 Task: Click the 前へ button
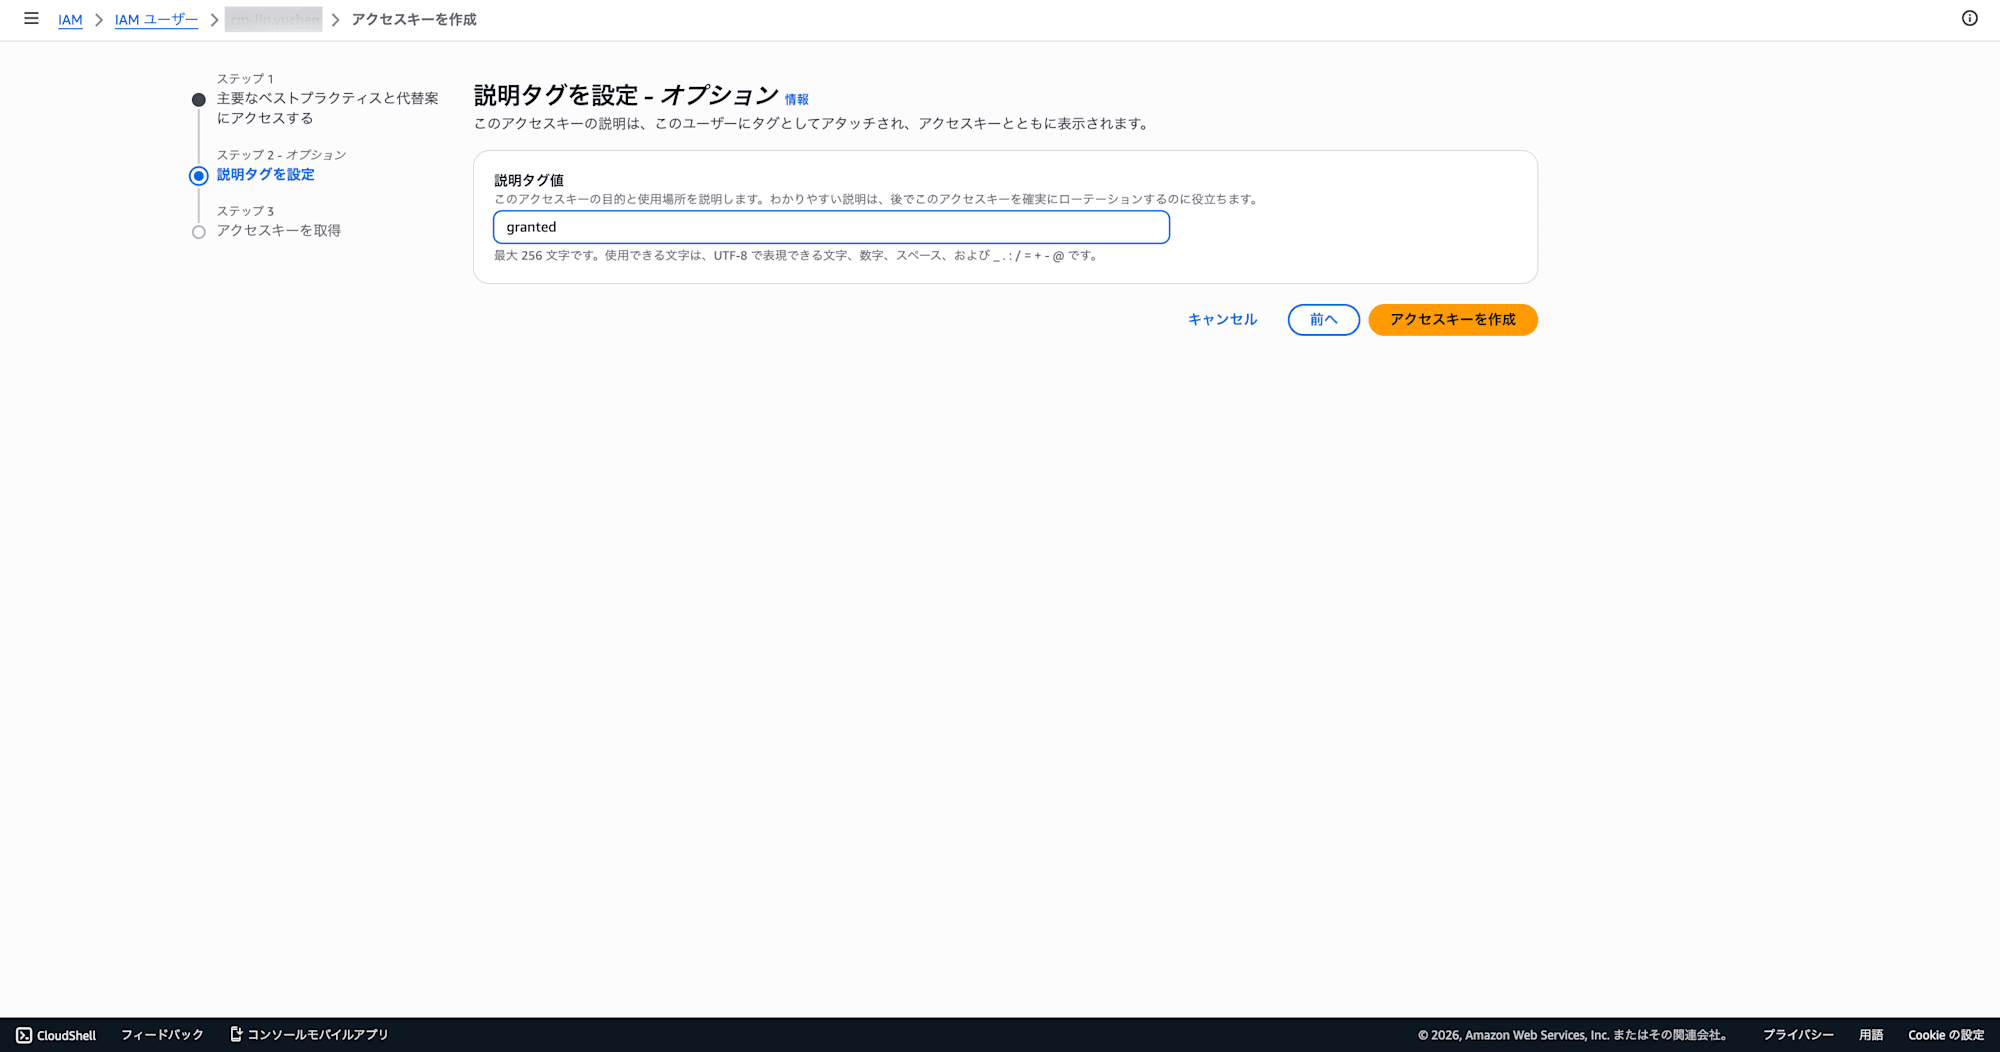coord(1323,320)
